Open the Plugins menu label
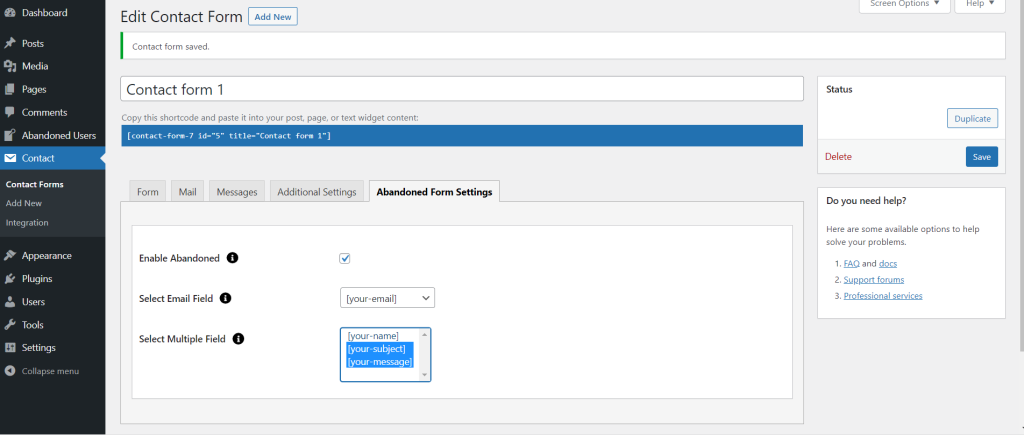Viewport: 1024px width, 436px height. (37, 279)
